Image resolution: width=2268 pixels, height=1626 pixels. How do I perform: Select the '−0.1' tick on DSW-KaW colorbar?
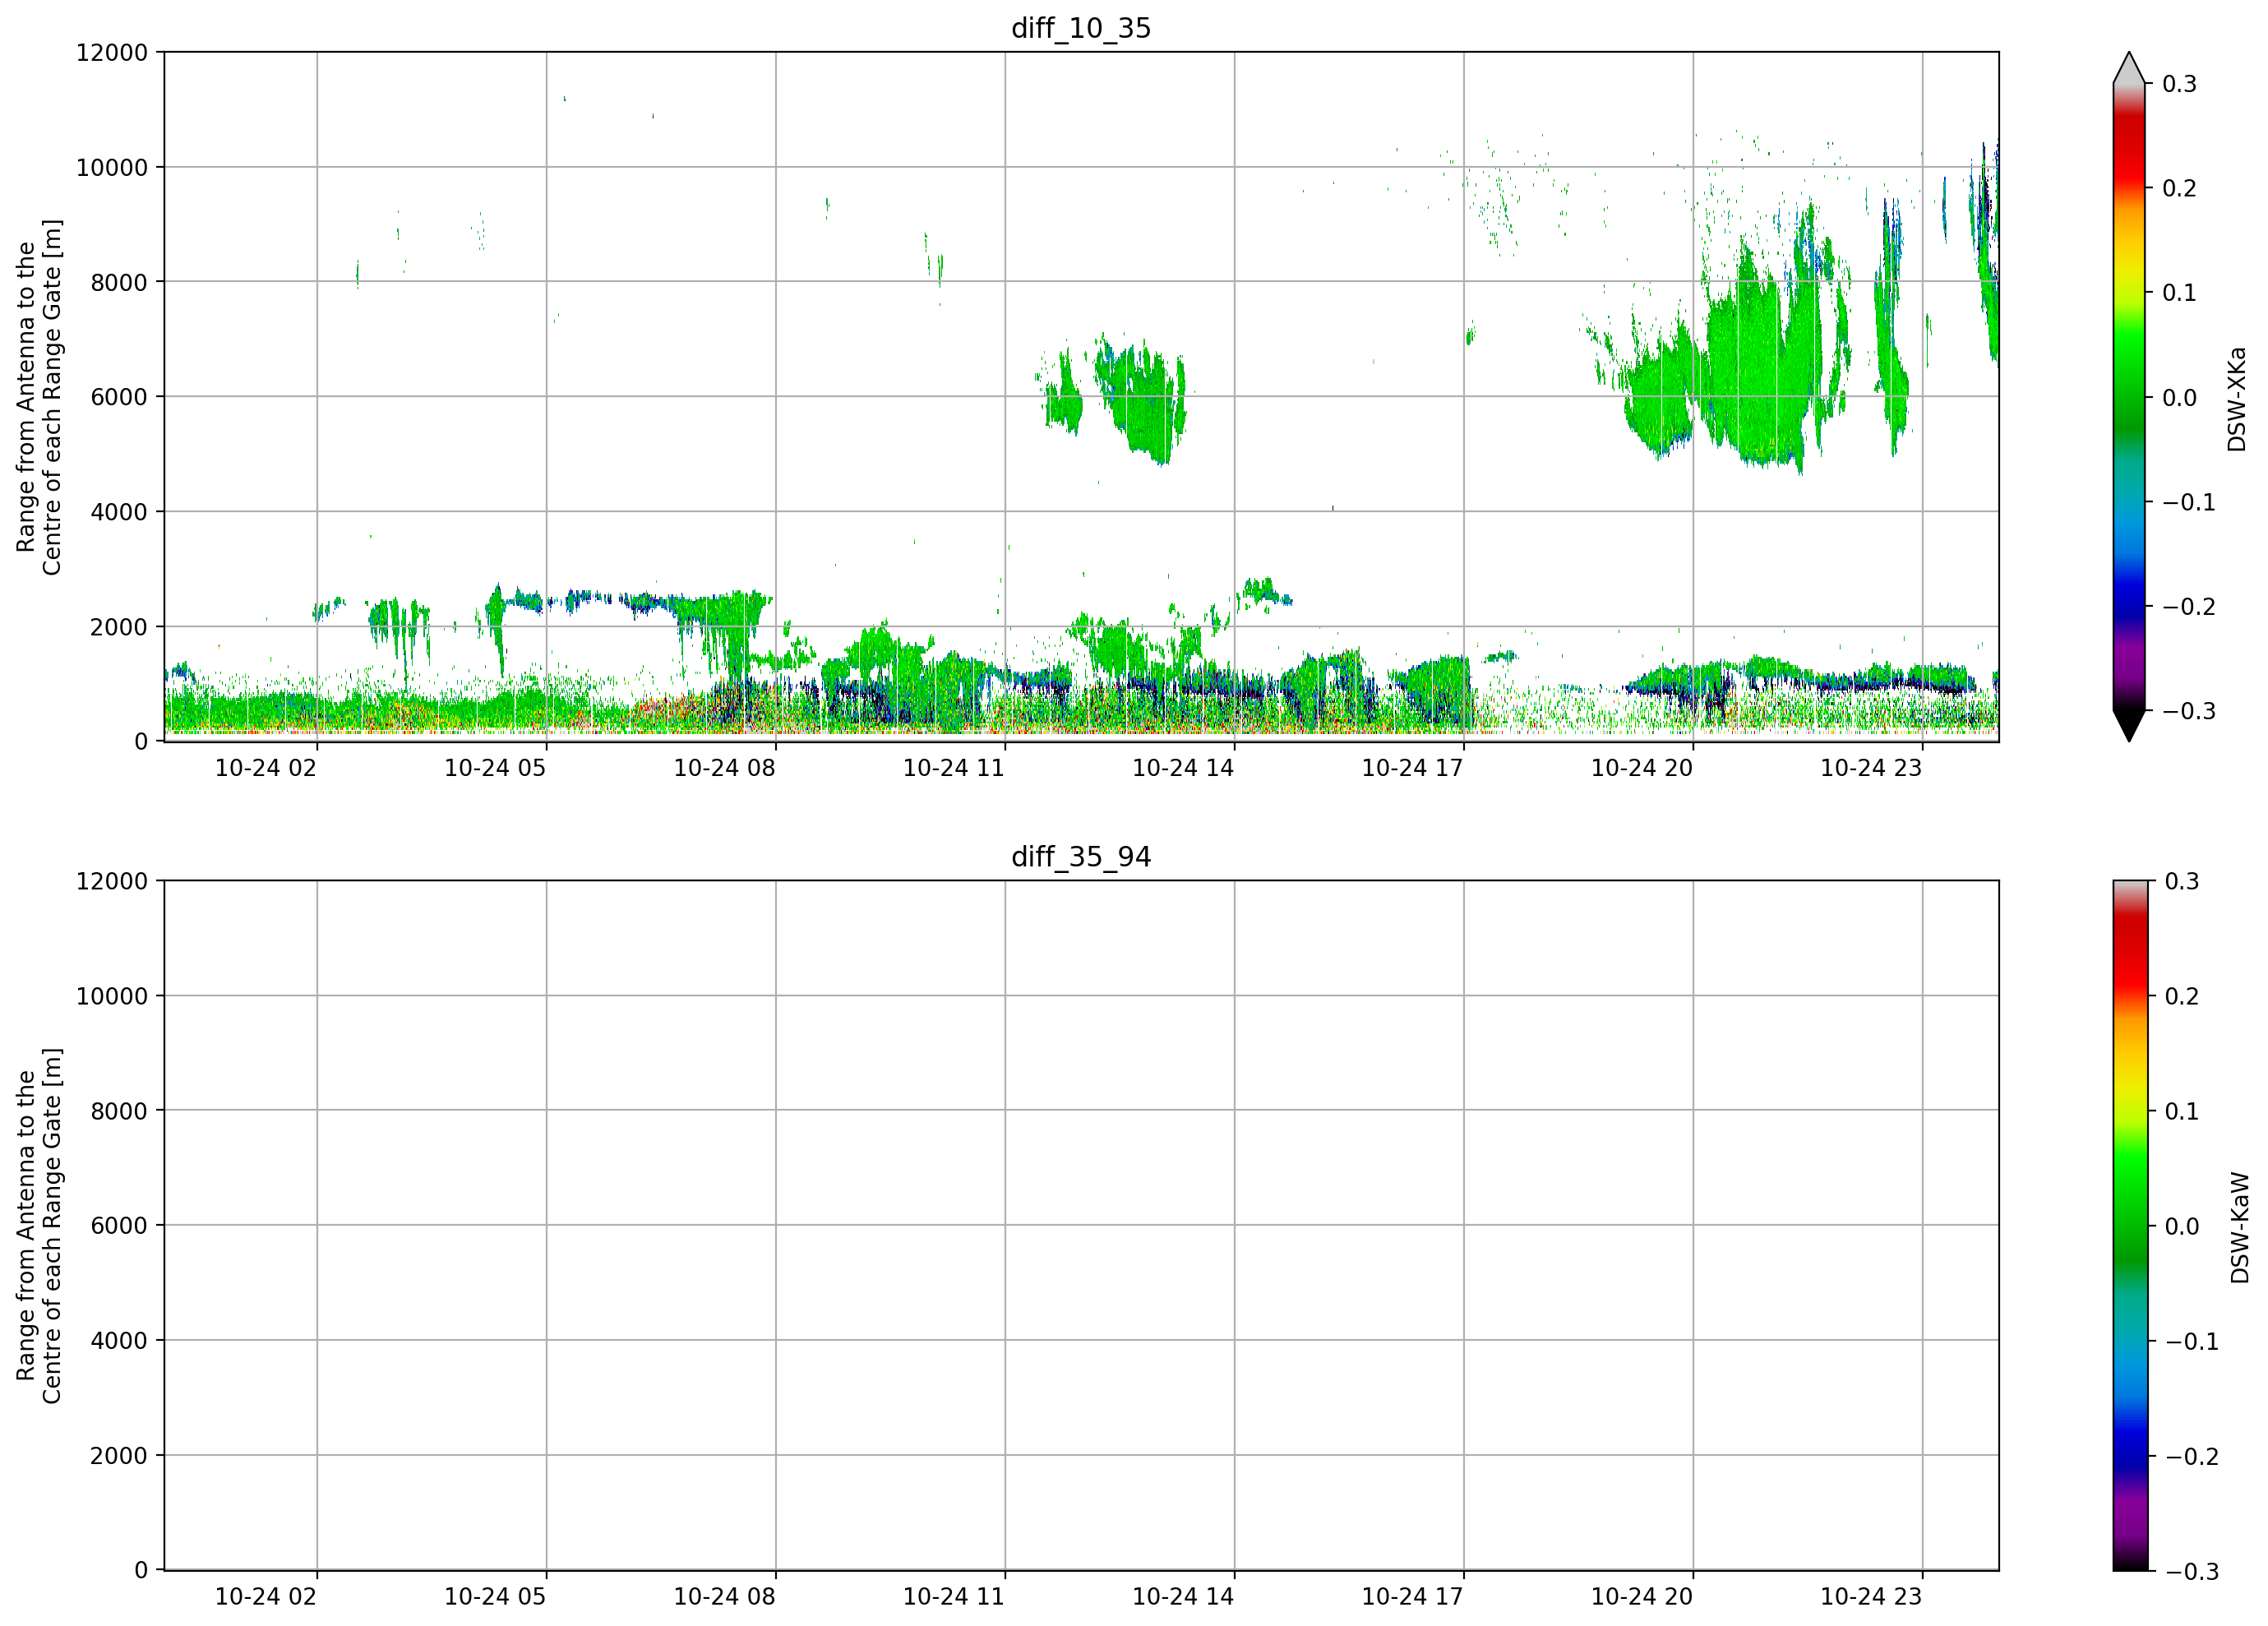pyautogui.click(x=2191, y=1342)
